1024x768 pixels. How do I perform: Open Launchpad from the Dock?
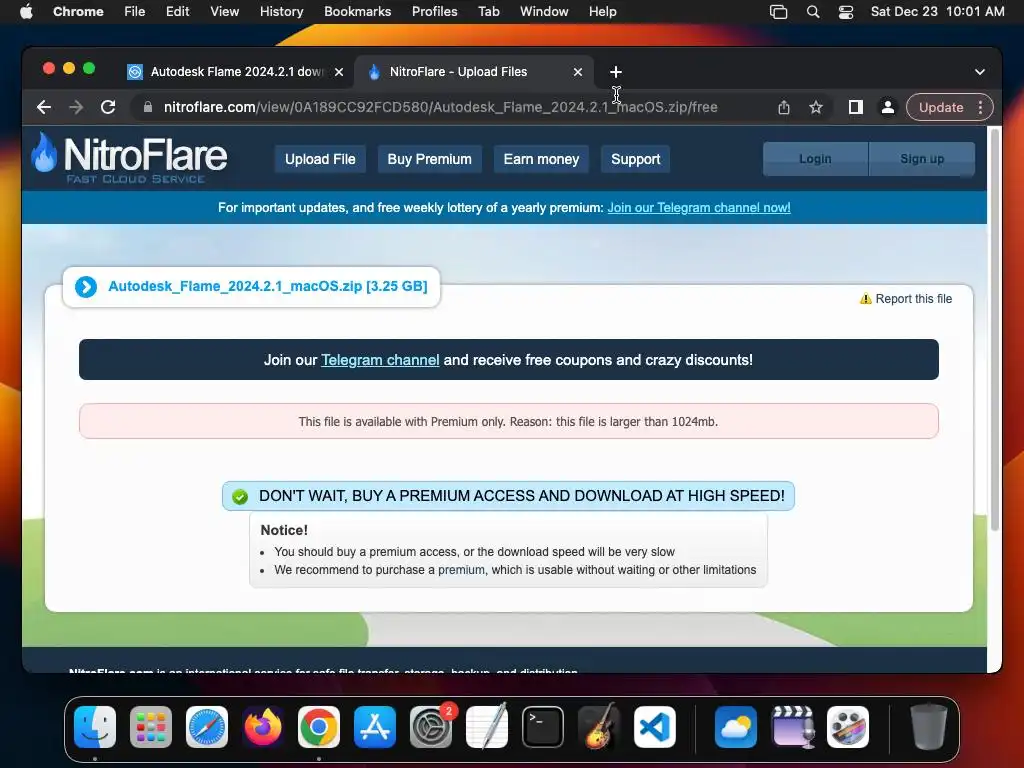151,727
